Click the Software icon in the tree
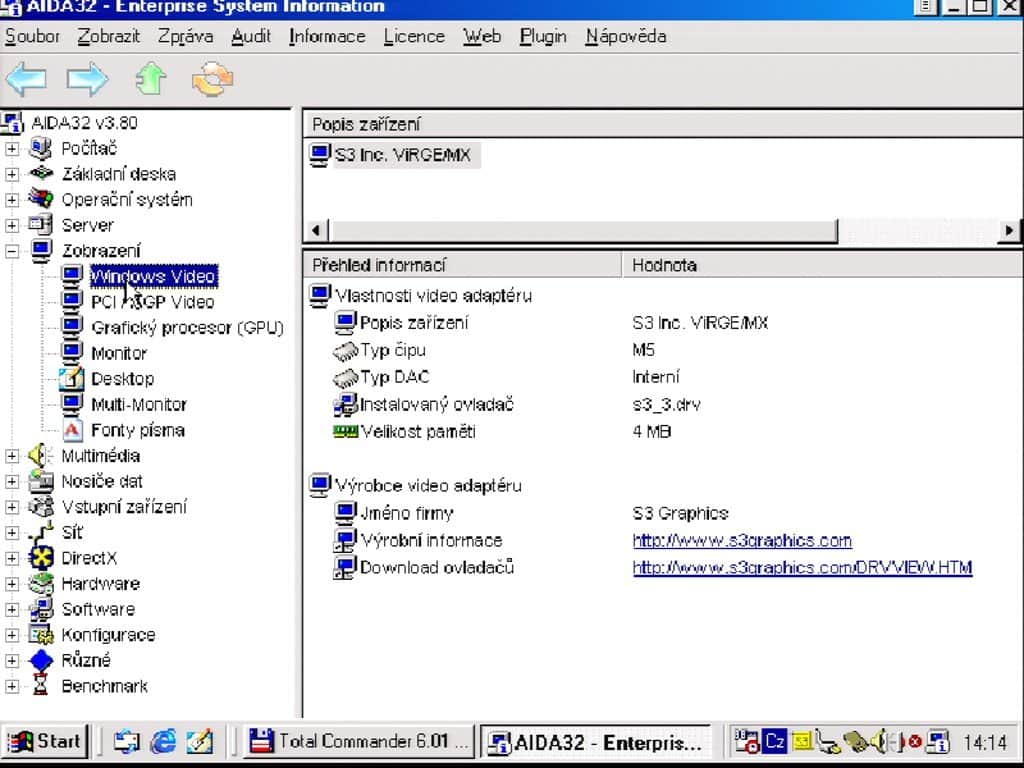Image resolution: width=1024 pixels, height=768 pixels. (41, 609)
